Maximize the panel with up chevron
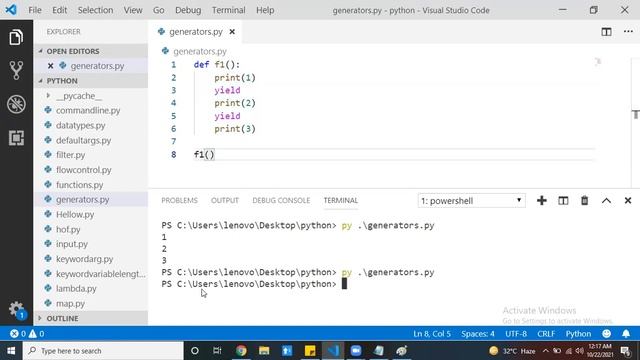The width and height of the screenshot is (640, 360). click(606, 200)
